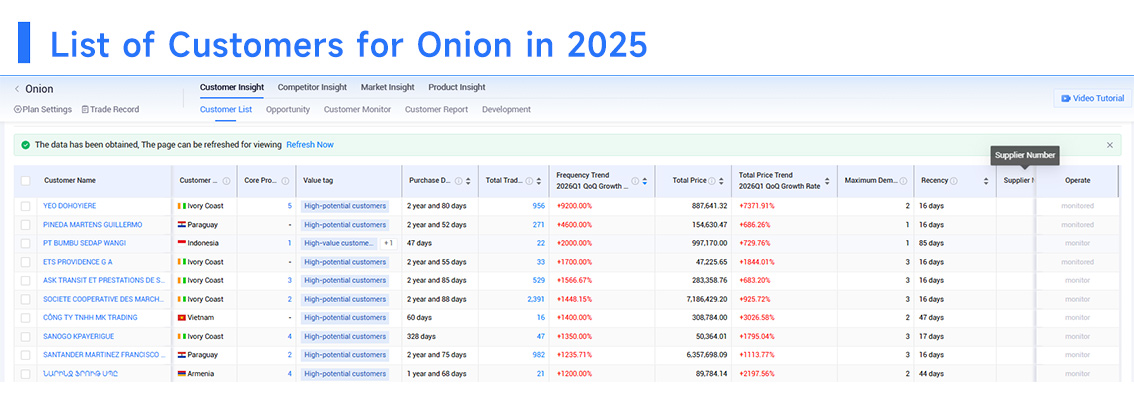The height and width of the screenshot is (413, 1134).
Task: Click info icon on Purchase D... header
Action: 459,181
